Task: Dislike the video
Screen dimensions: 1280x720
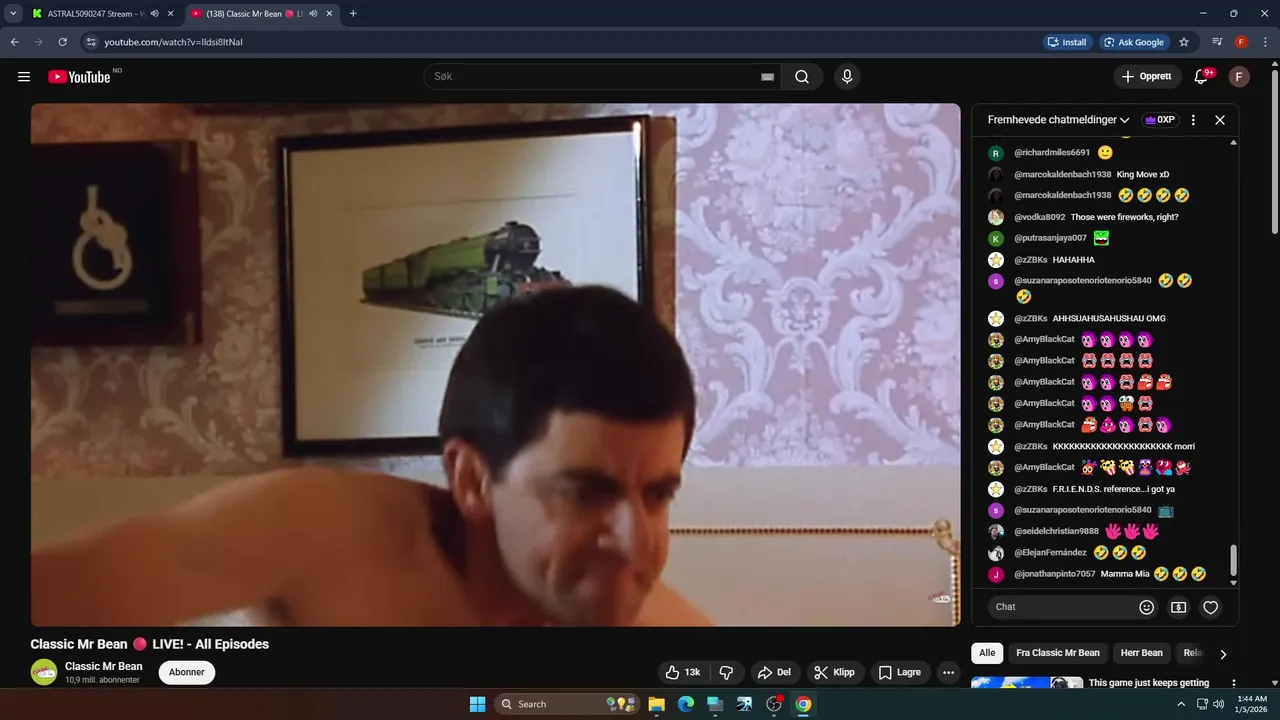Action: click(727, 672)
